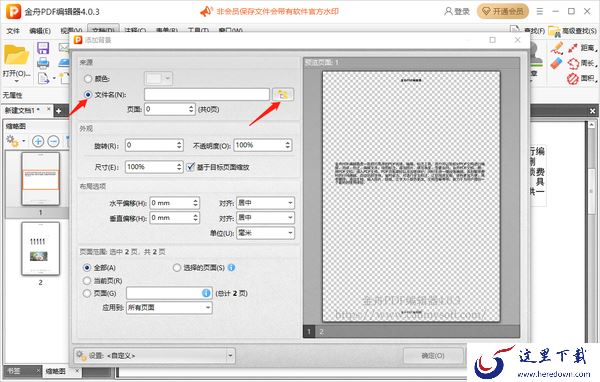The image size is (600, 382).
Task: Click the Advanced Find (高级查找) folder icon
Action: point(554,31)
